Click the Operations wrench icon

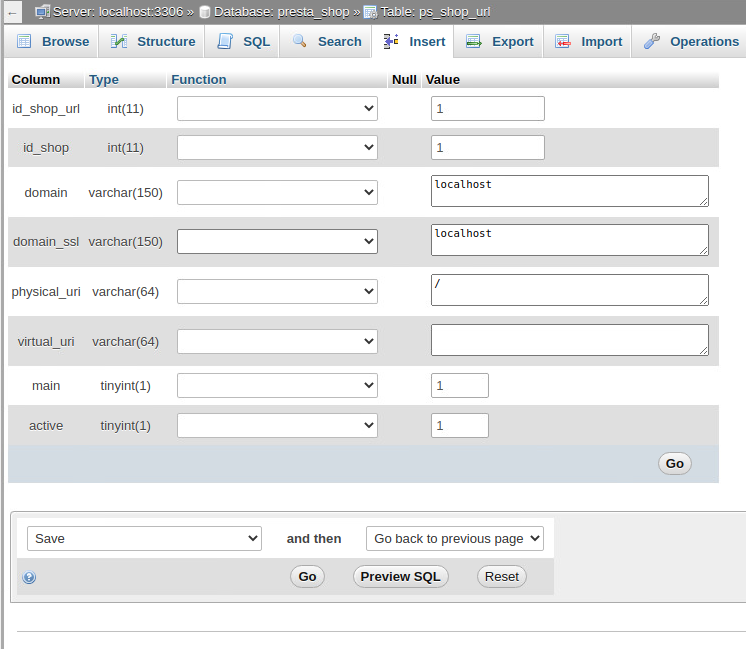pyautogui.click(x=652, y=41)
